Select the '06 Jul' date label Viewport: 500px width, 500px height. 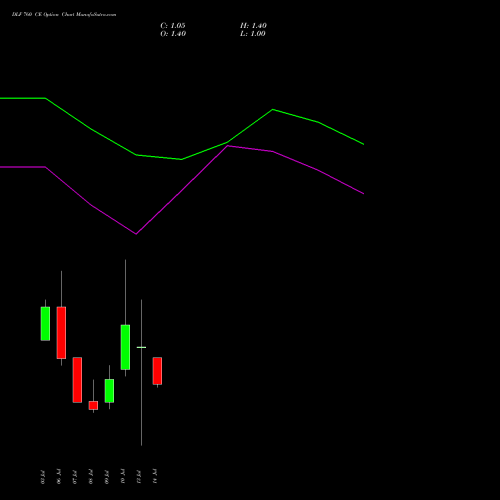click(59, 477)
